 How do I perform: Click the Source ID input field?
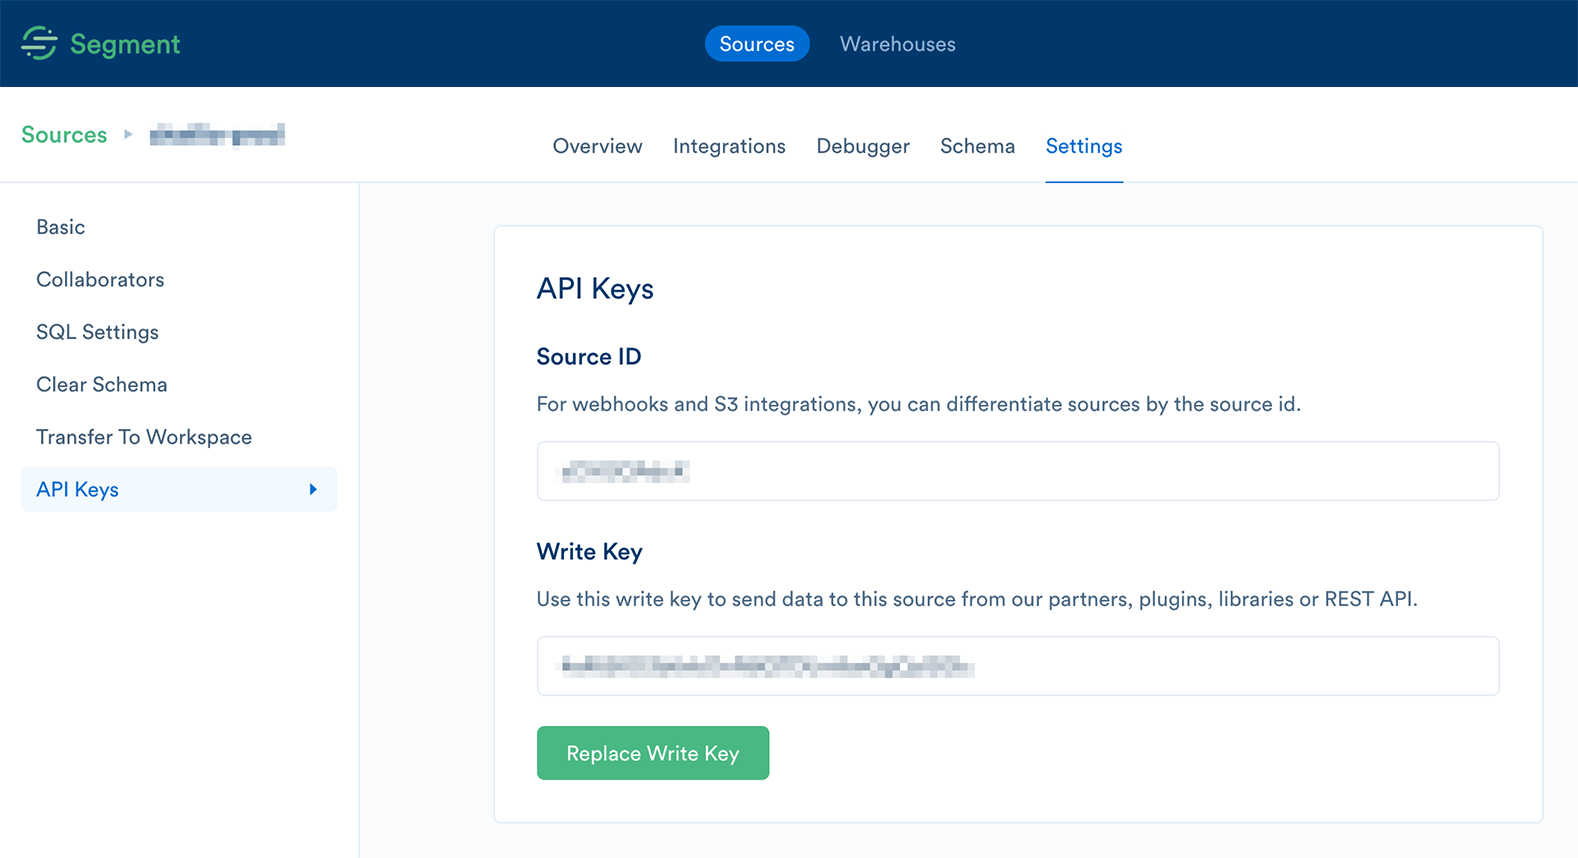coord(1018,471)
